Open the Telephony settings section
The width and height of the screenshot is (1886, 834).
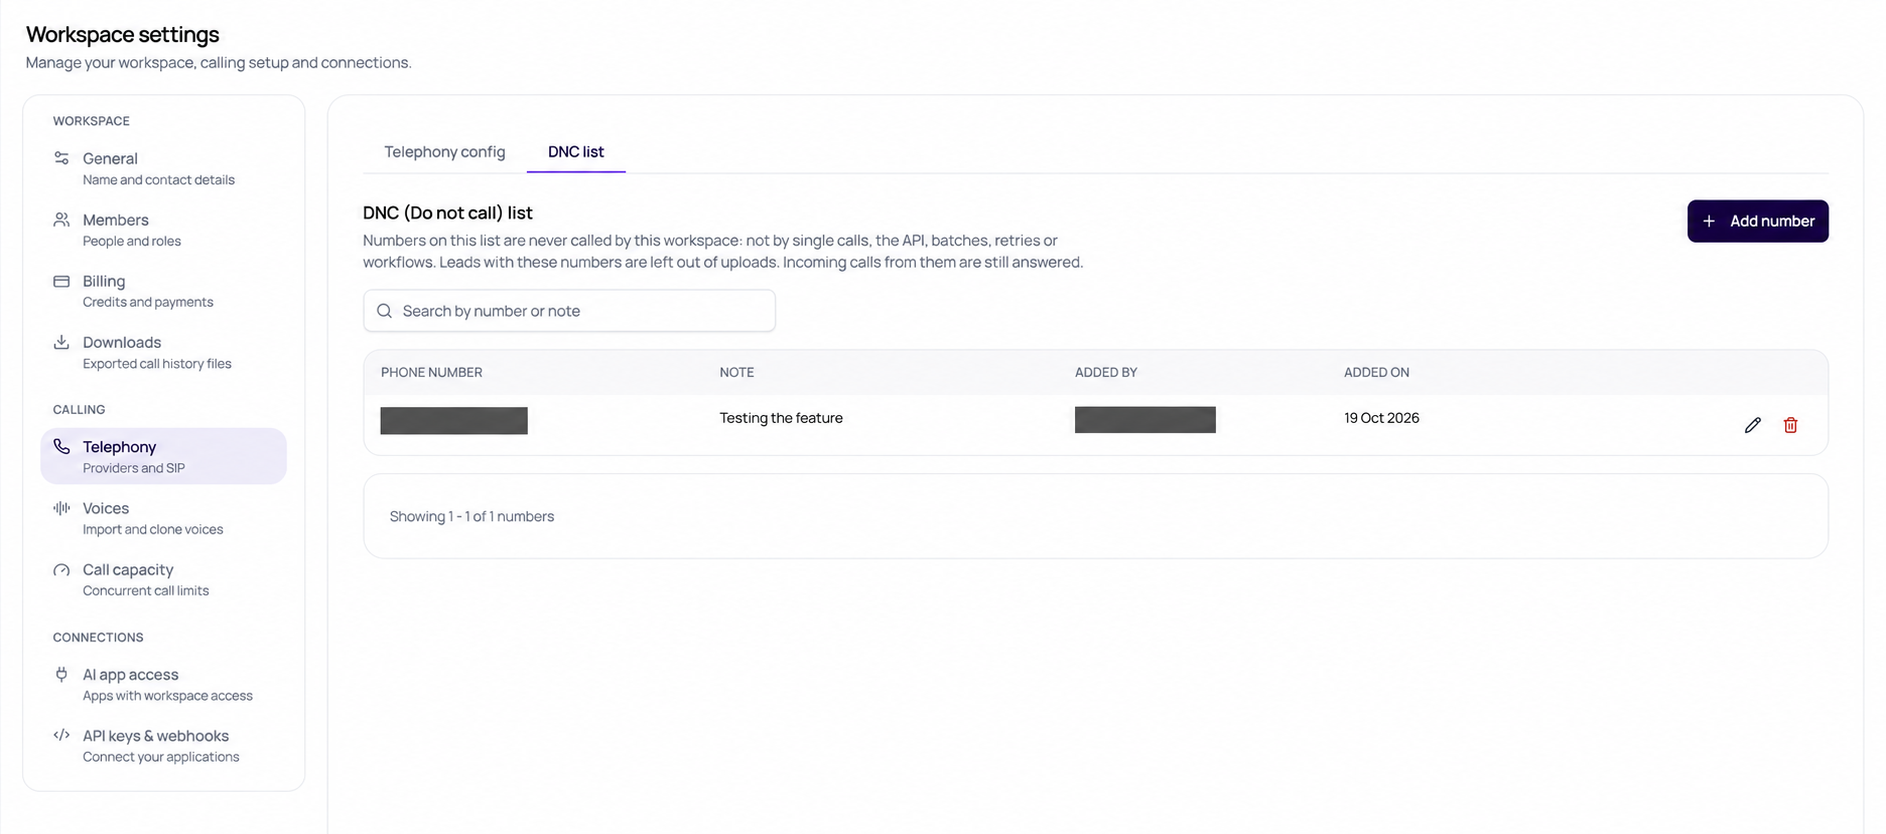point(163,456)
